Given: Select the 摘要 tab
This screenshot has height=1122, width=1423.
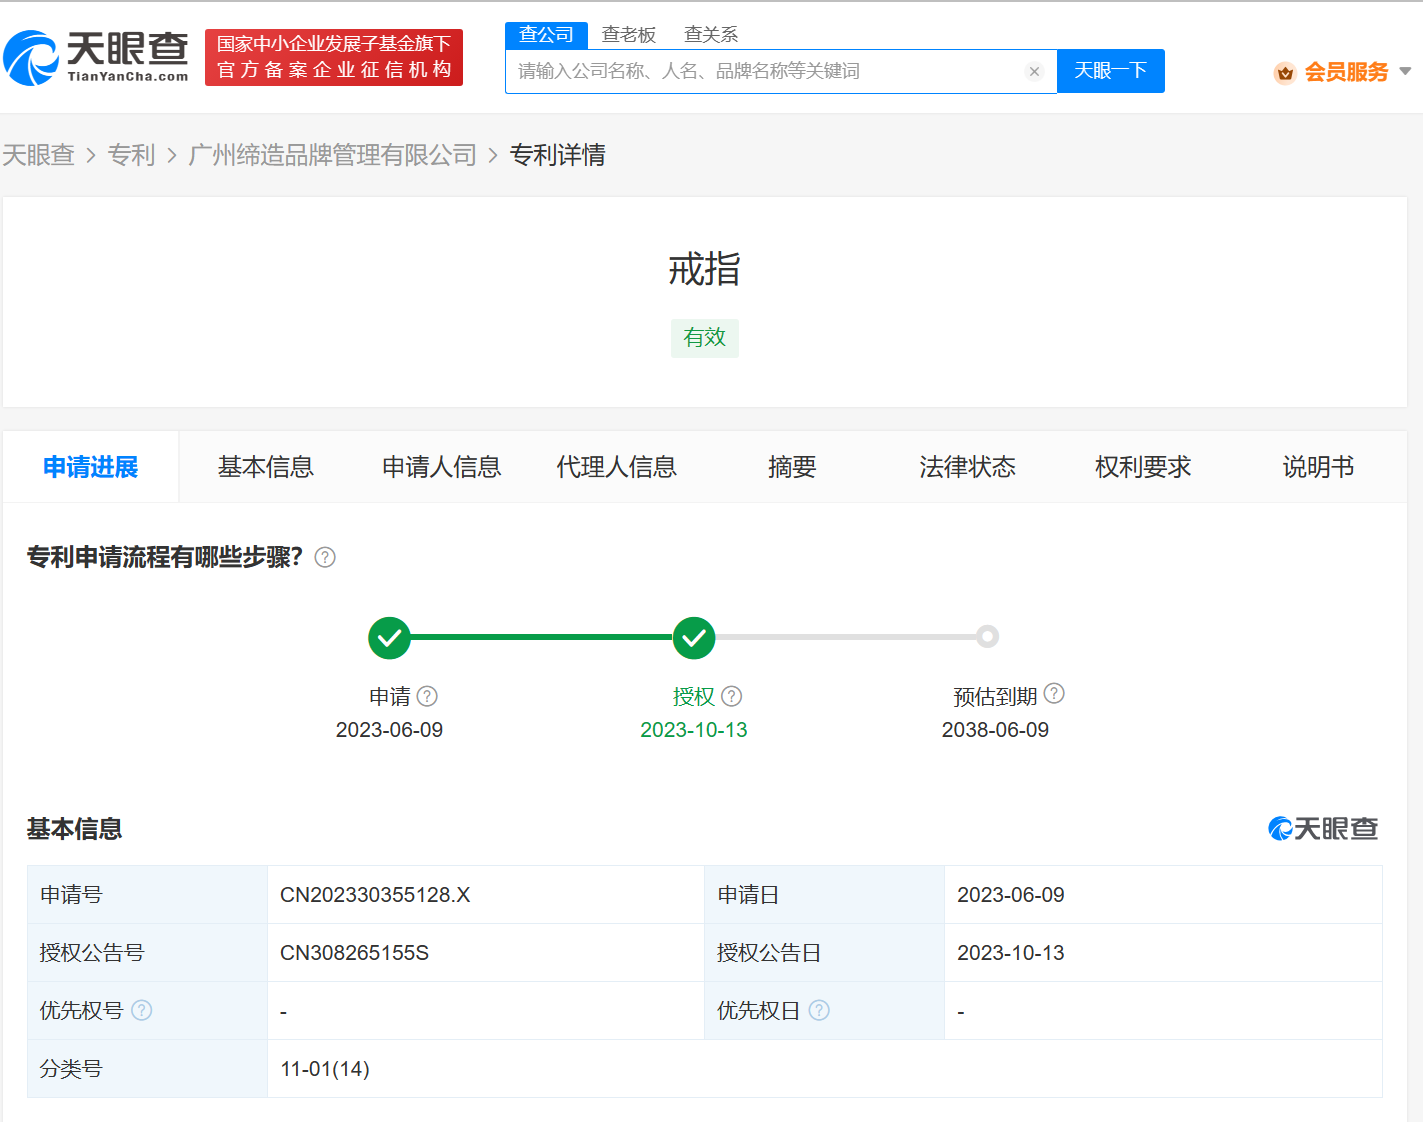Looking at the screenshot, I should [792, 467].
